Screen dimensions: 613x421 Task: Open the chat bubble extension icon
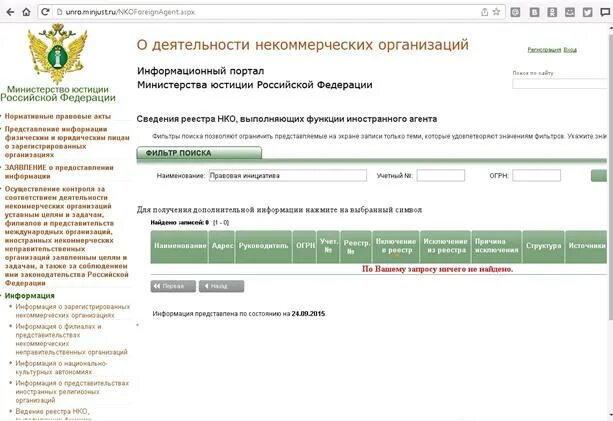pos(605,12)
